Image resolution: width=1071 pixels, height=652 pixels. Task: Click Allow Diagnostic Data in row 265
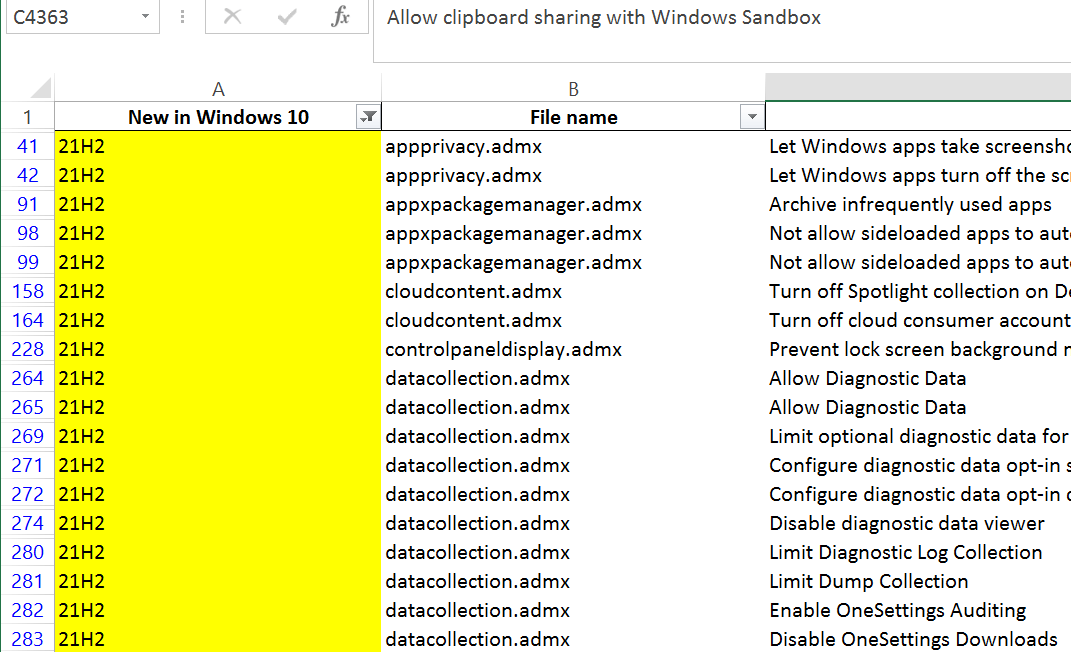(918, 407)
